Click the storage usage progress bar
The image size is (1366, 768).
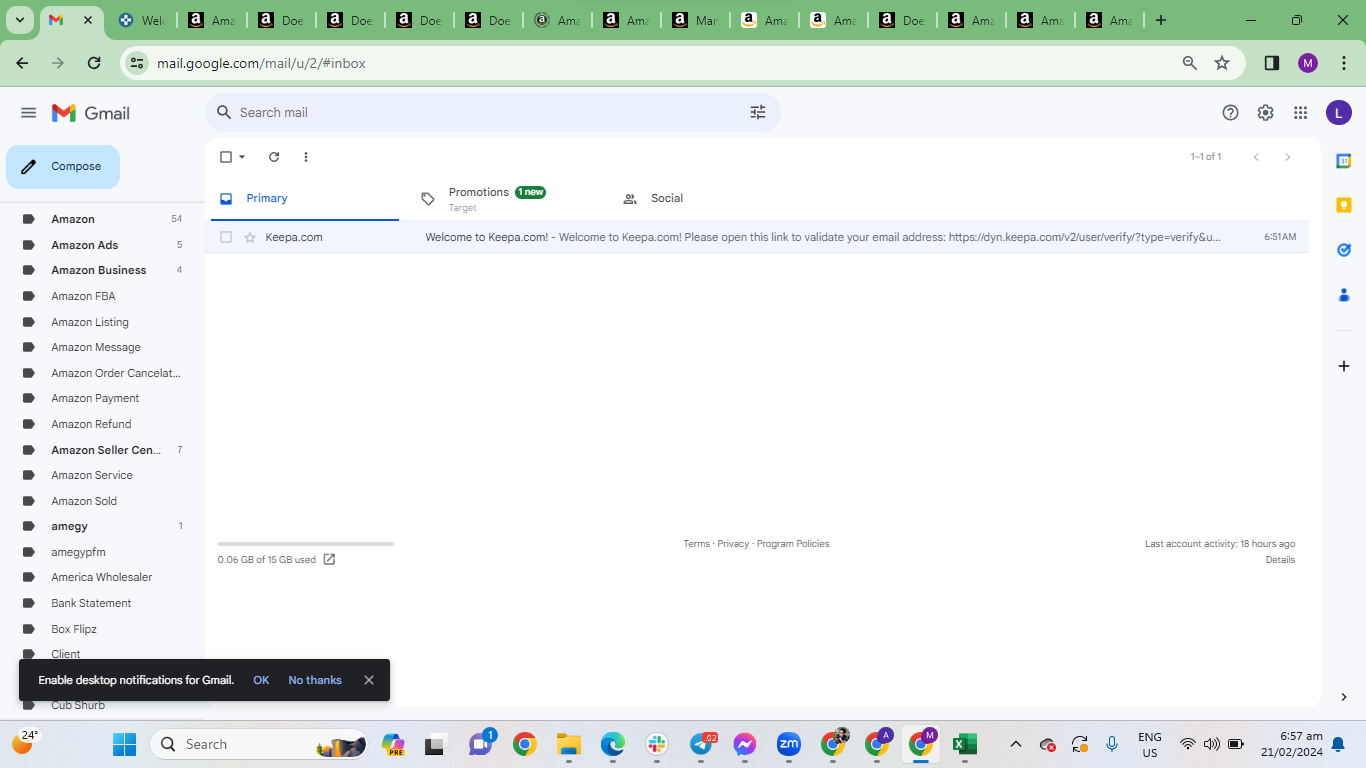click(x=306, y=544)
